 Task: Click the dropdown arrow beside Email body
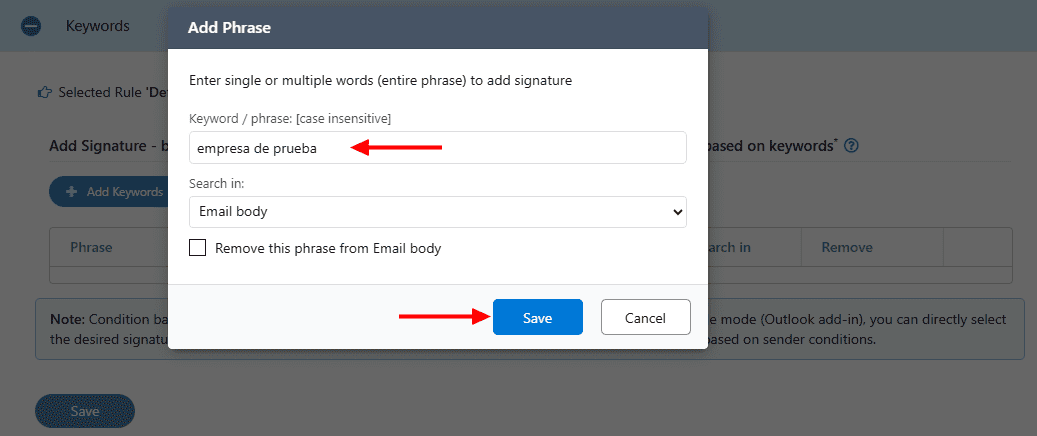[x=677, y=212]
